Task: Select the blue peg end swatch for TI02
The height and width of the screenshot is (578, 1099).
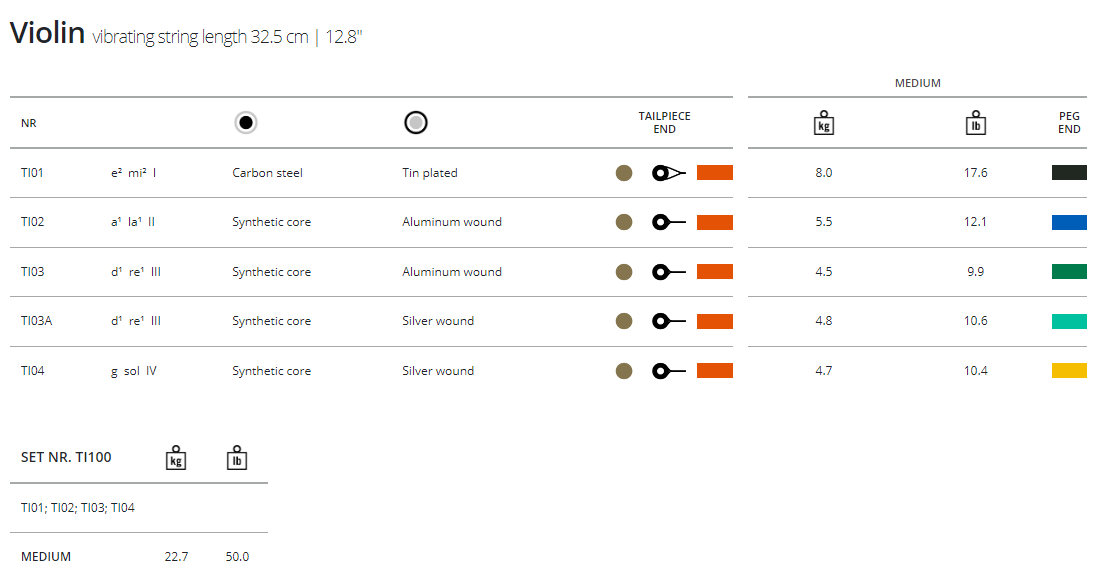Action: pos(1069,222)
